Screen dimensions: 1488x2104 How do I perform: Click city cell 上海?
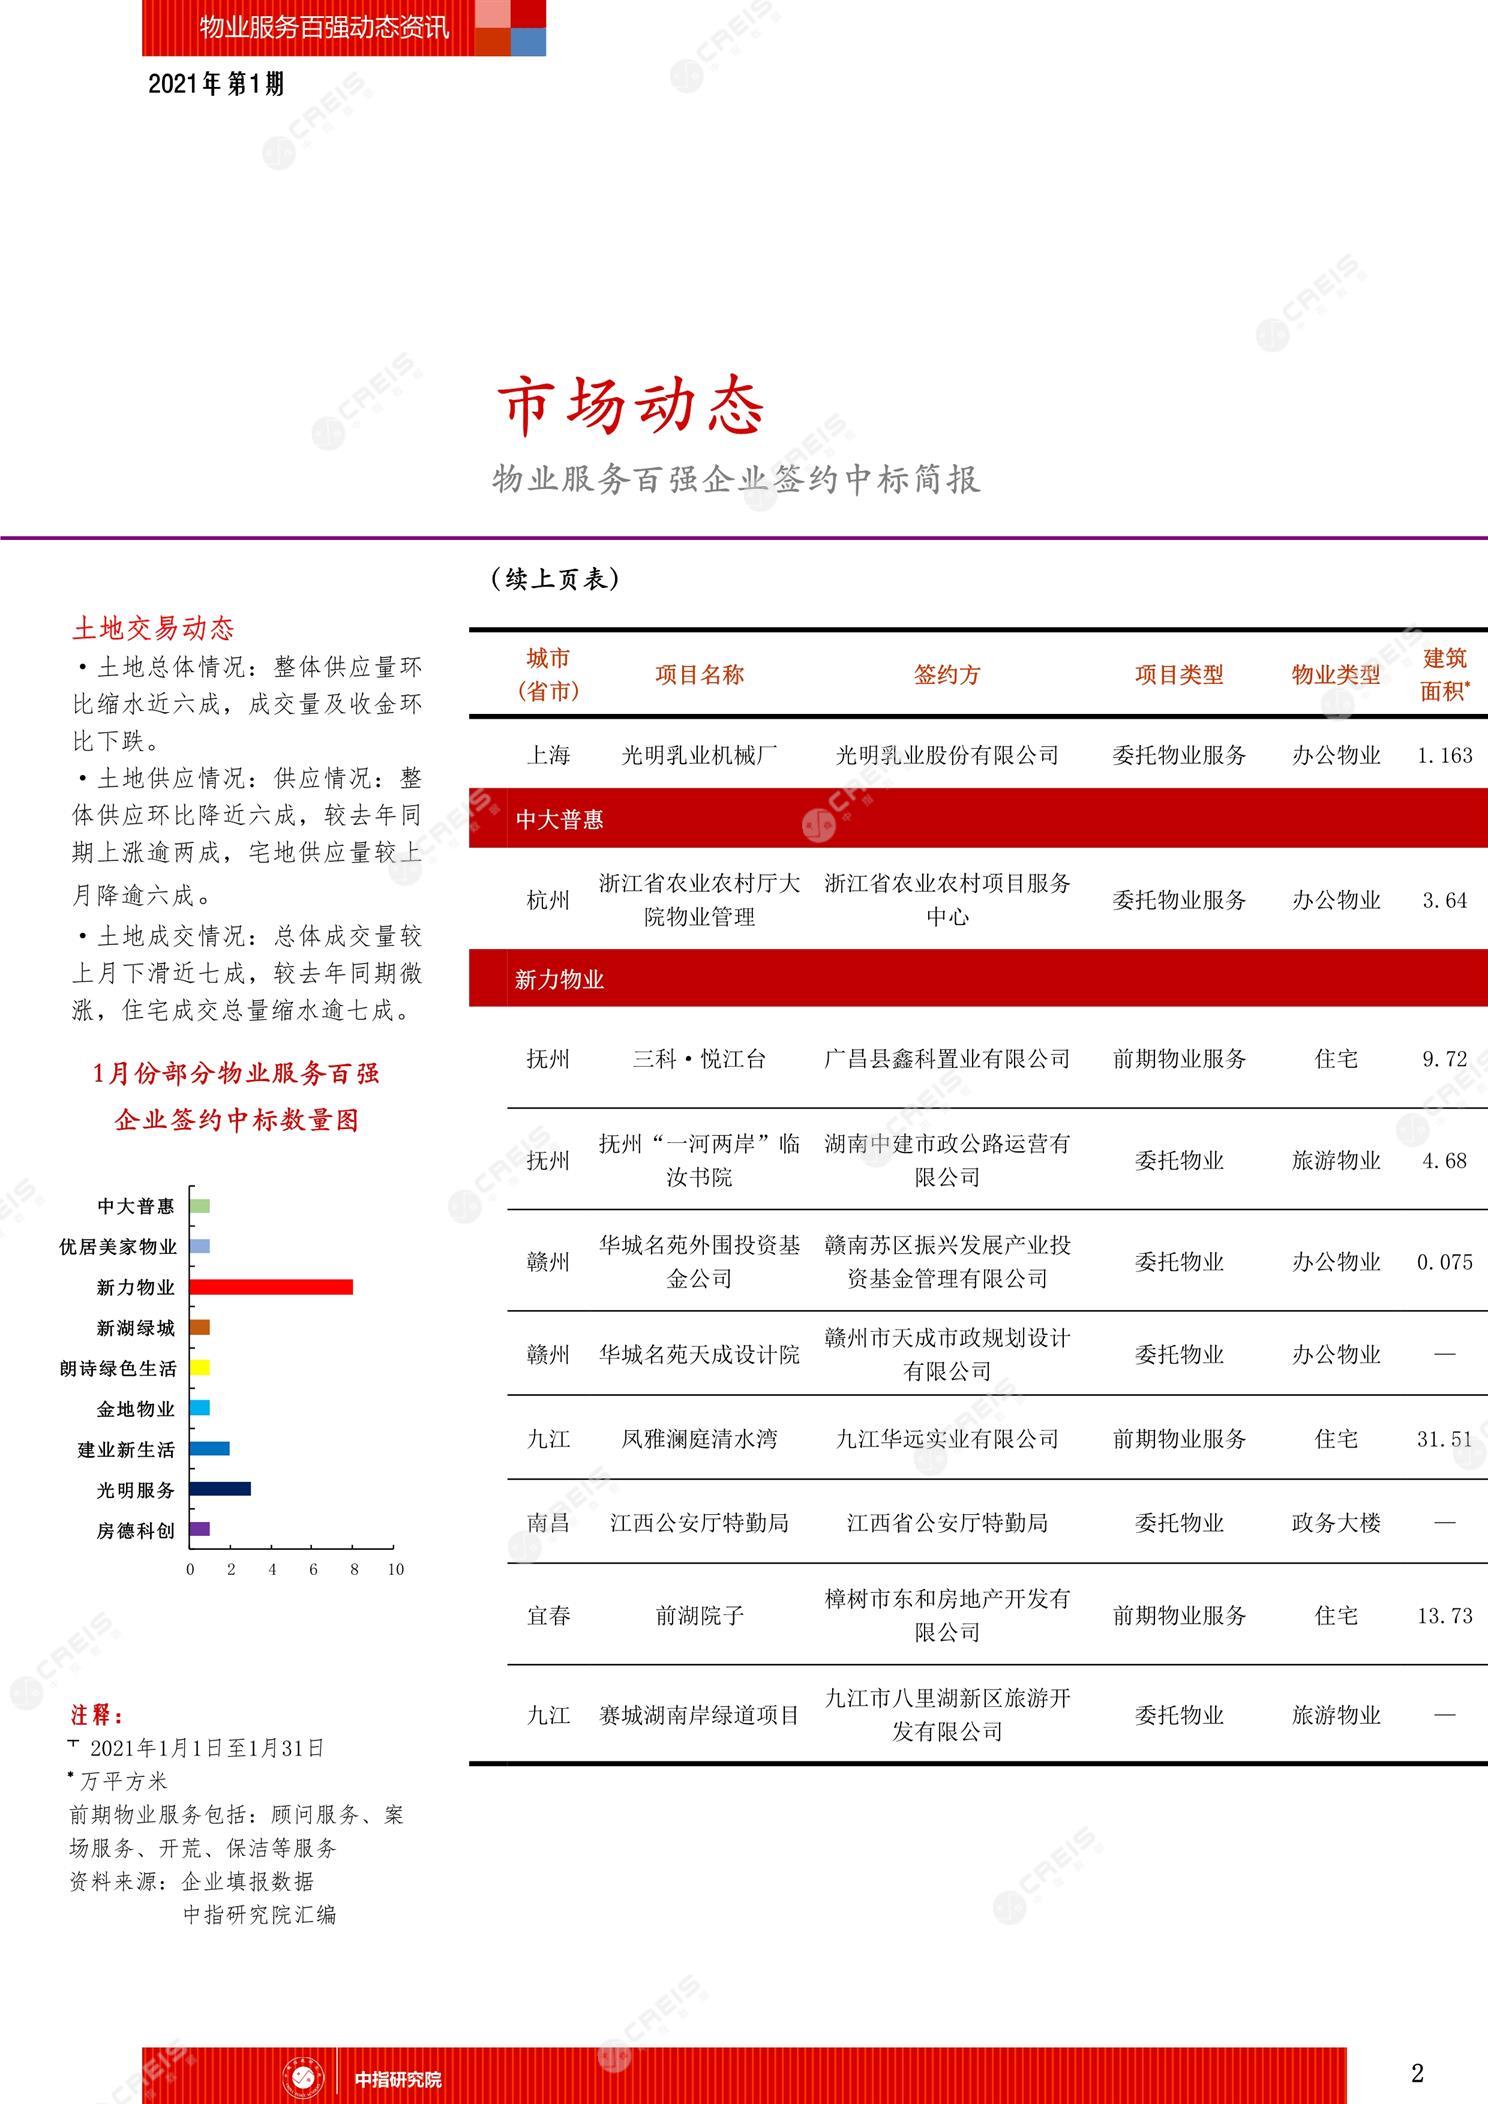click(548, 756)
